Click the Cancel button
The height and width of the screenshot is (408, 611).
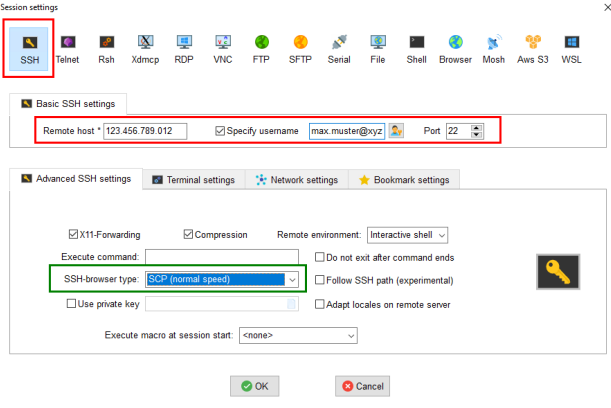(x=362, y=386)
